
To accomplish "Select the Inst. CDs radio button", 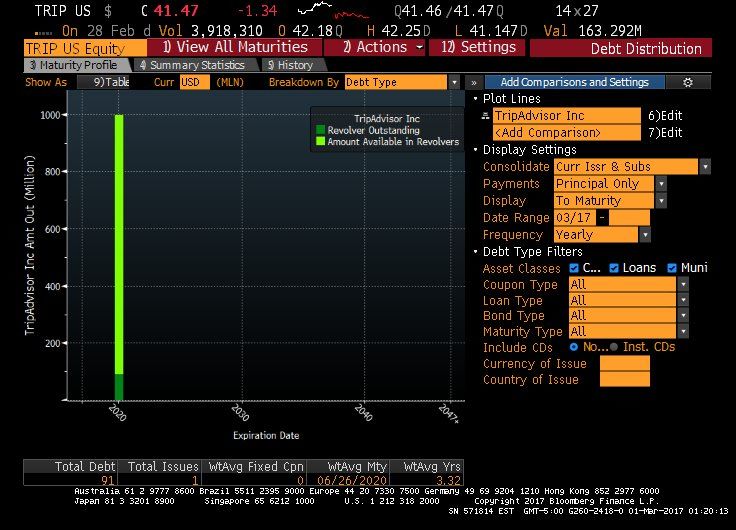I will (613, 347).
